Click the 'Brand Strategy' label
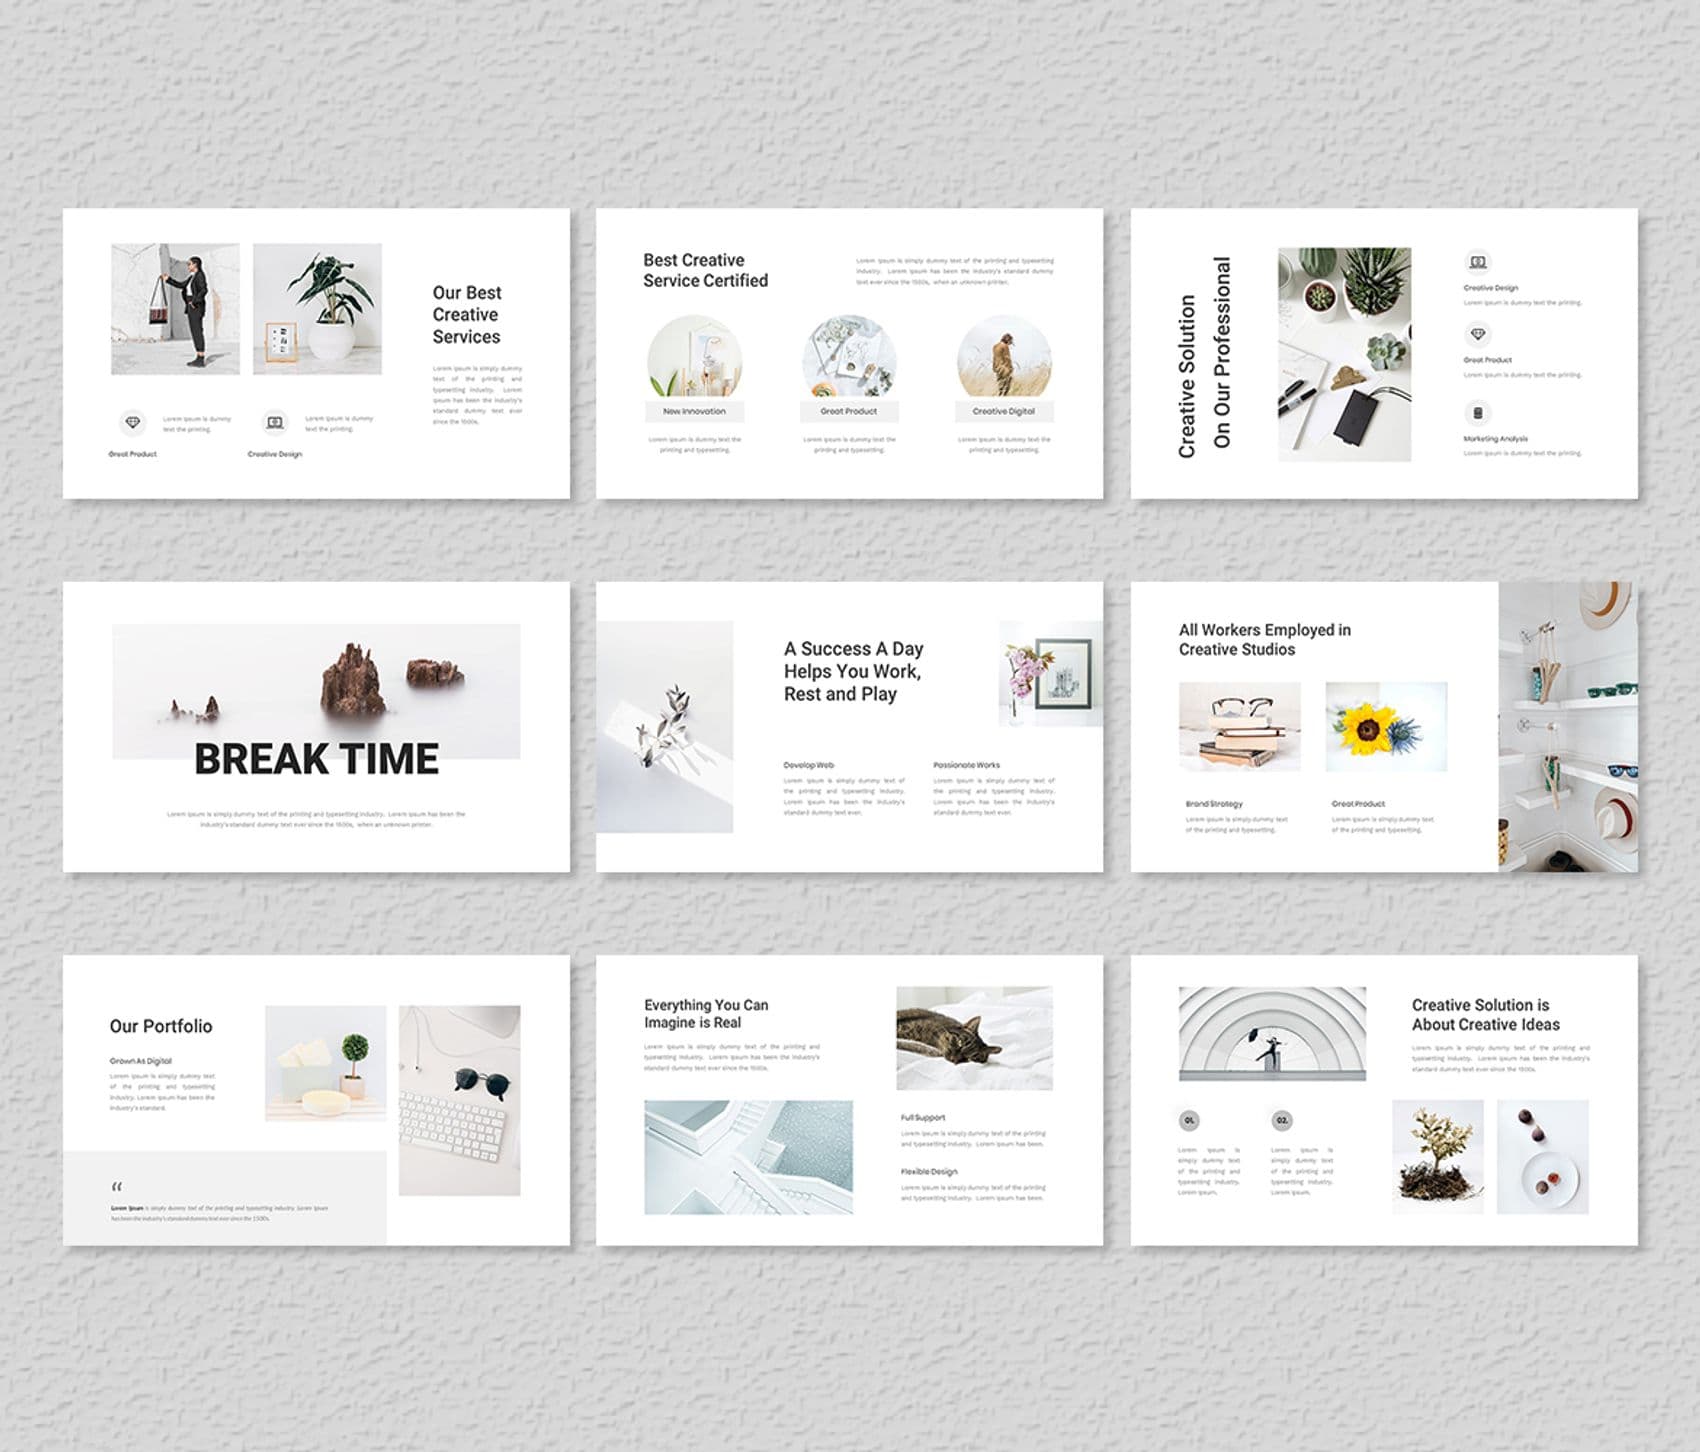This screenshot has width=1700, height=1452. (x=1214, y=804)
